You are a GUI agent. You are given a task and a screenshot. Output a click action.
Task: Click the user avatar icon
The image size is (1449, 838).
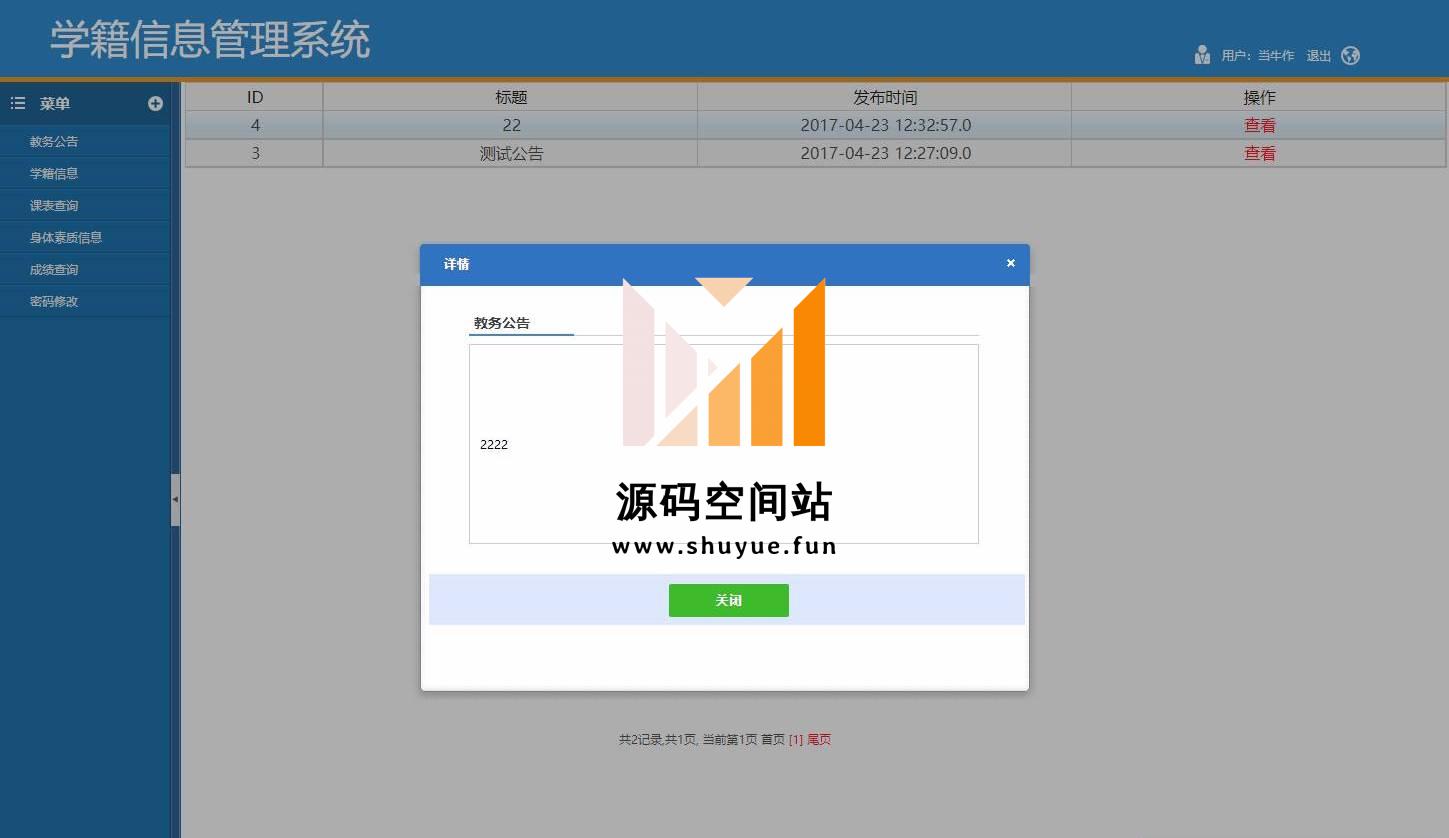(x=1202, y=55)
